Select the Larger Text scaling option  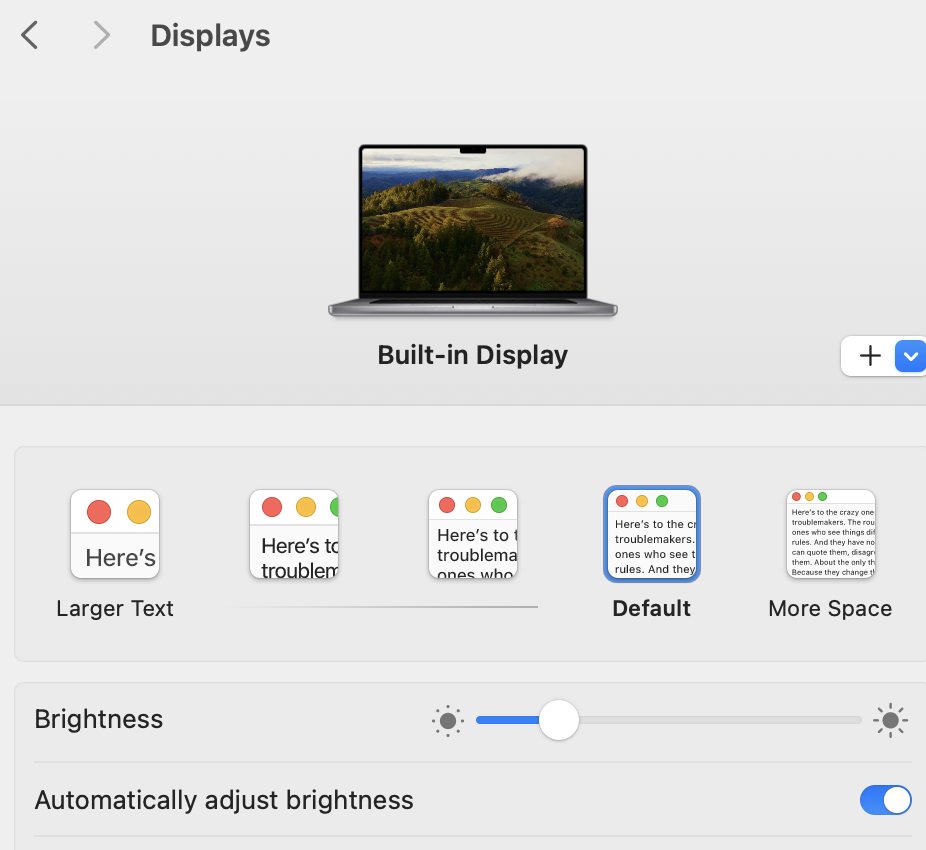115,534
